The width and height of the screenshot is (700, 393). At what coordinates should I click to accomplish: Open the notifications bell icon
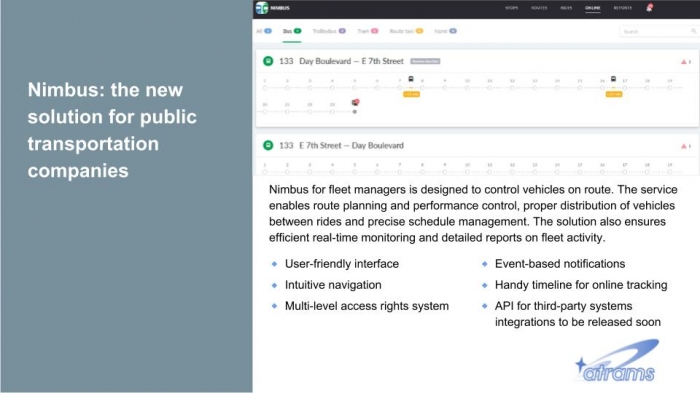649,8
